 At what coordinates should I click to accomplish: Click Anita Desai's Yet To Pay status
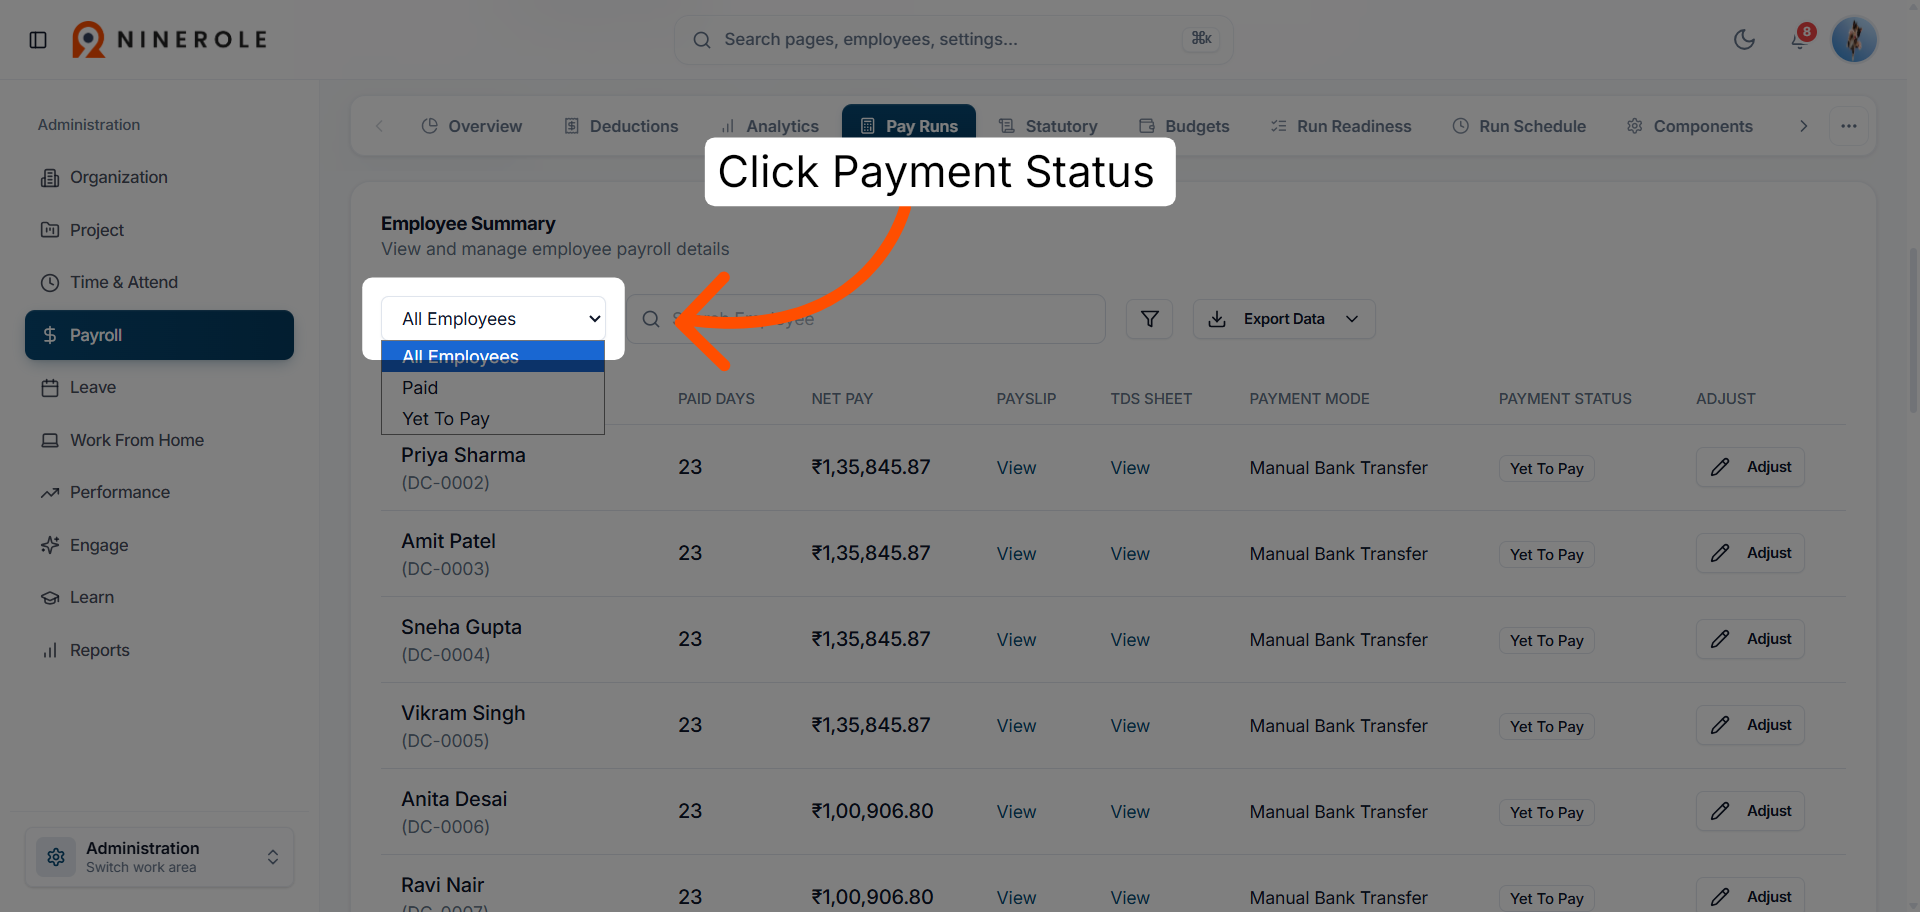coord(1546,813)
